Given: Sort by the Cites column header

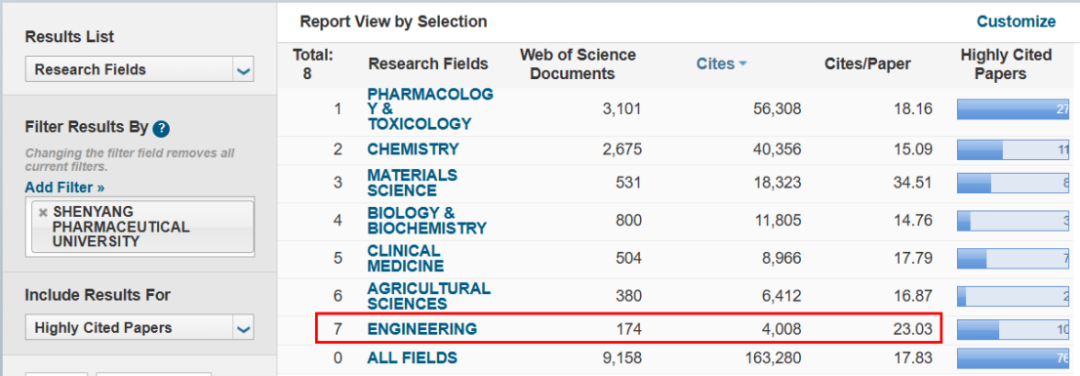Looking at the screenshot, I should (715, 64).
